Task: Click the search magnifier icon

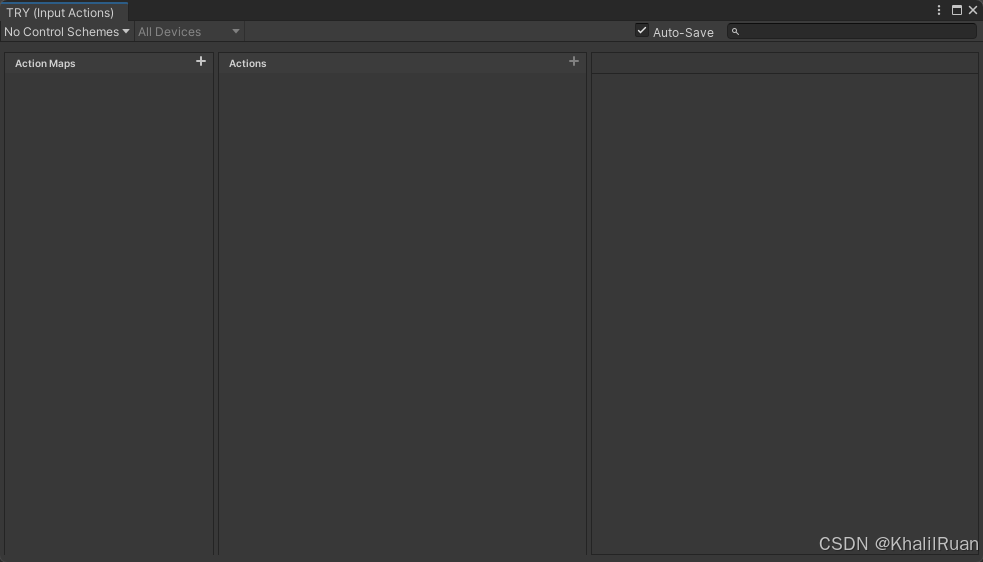Action: point(735,31)
